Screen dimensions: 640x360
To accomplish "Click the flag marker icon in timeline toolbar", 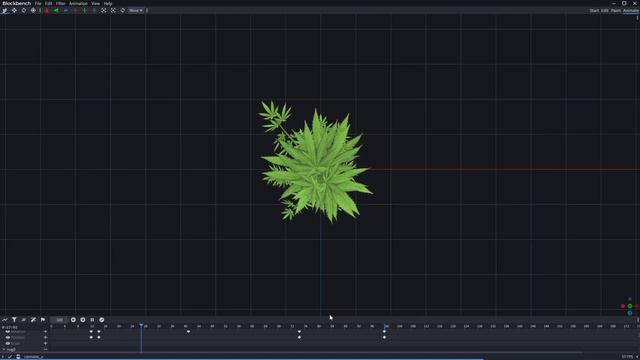I will (43, 320).
